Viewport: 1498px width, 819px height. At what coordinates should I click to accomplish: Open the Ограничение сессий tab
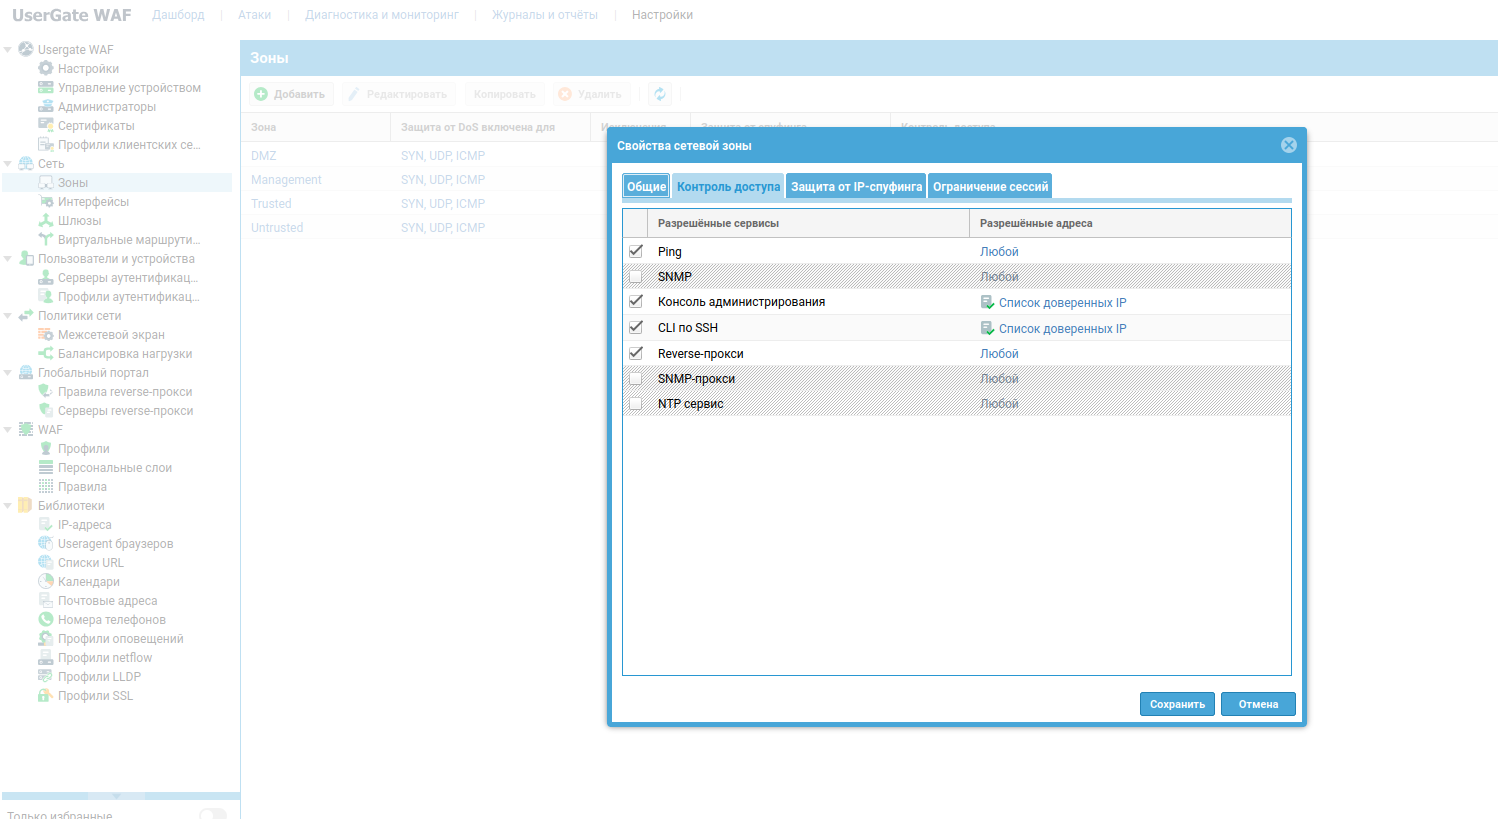pyautogui.click(x=990, y=187)
